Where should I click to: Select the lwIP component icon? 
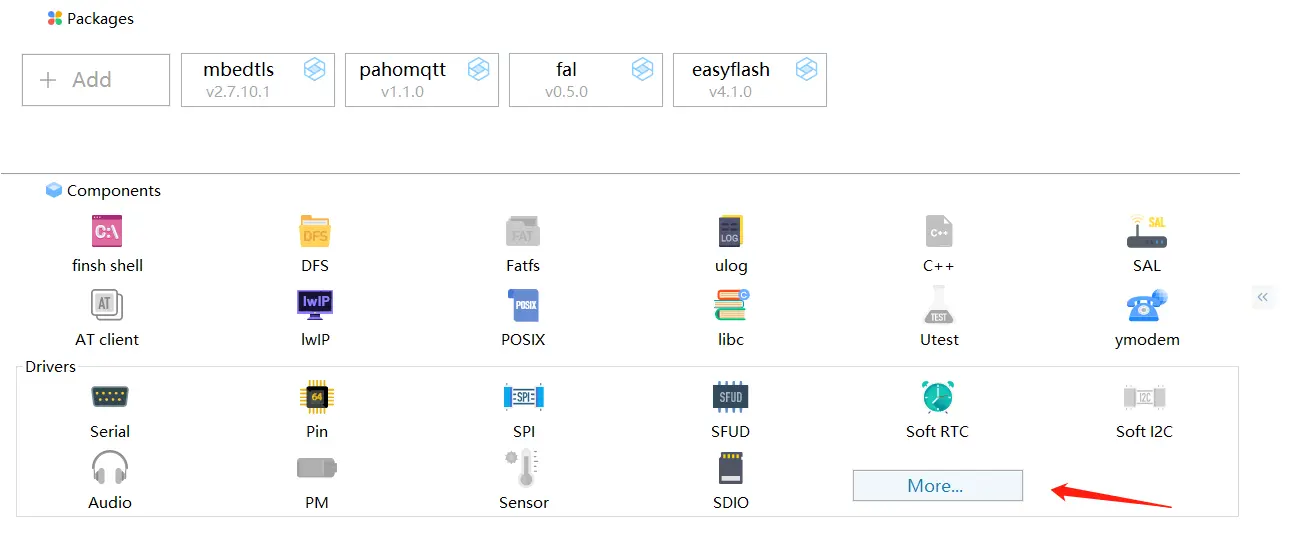[x=314, y=304]
